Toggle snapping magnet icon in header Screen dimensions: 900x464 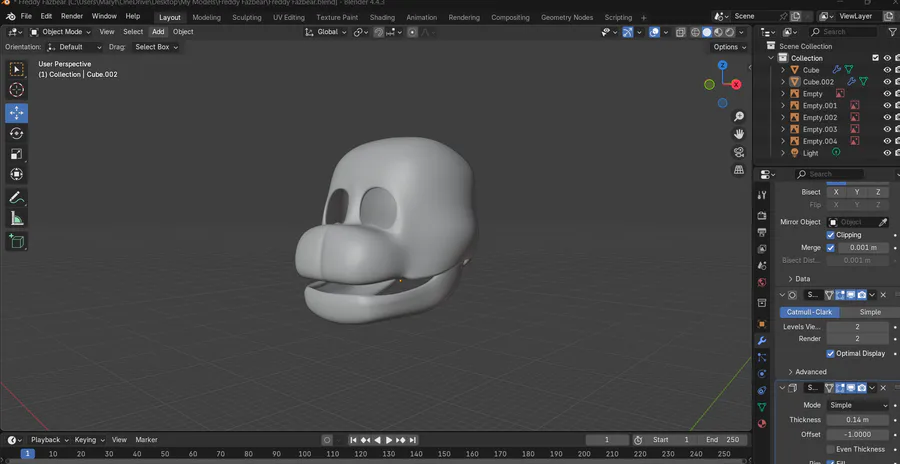[379, 32]
